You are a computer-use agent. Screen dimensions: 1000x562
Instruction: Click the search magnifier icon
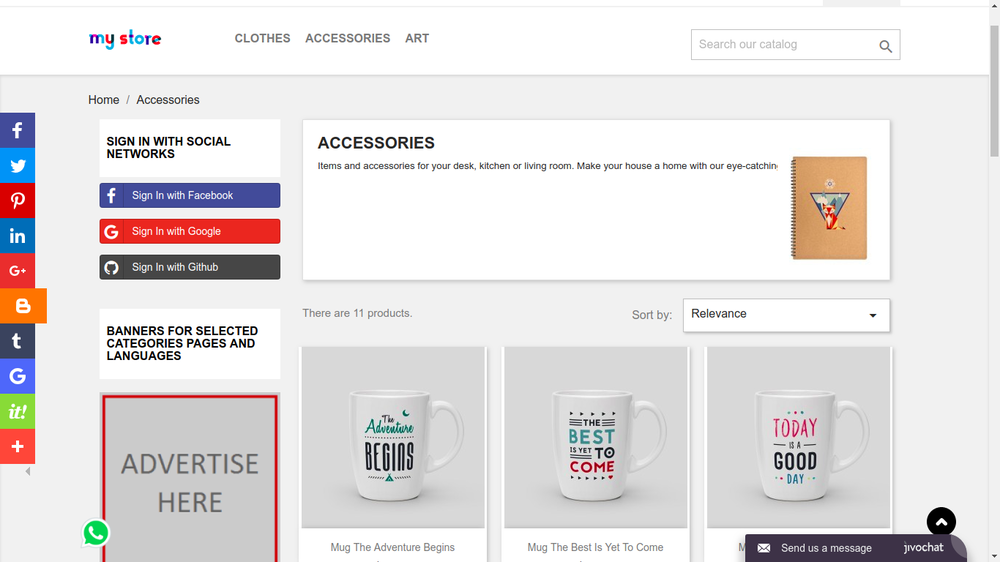coord(885,46)
